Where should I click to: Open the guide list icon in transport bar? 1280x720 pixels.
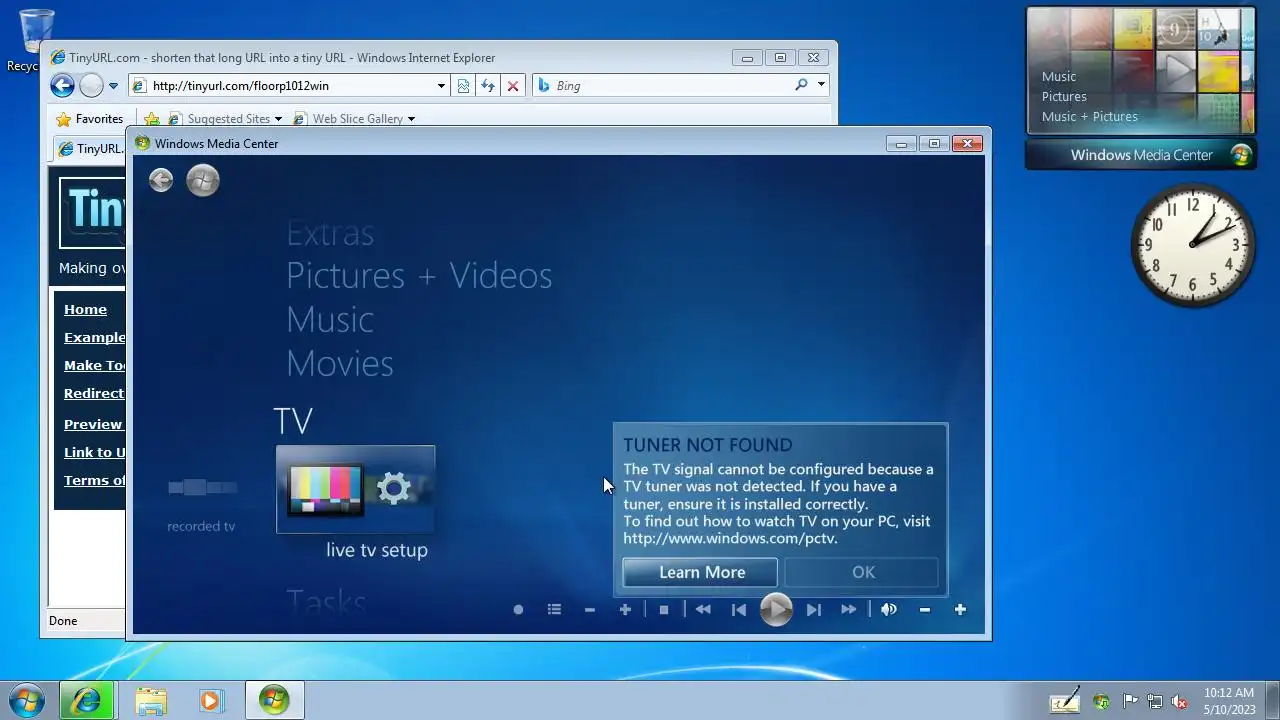coord(554,609)
